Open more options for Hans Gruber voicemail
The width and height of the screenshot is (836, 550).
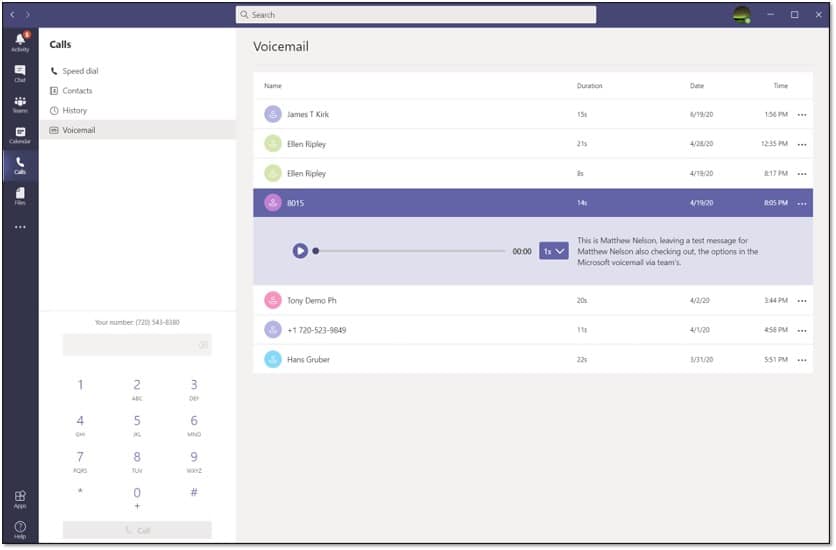[802, 360]
